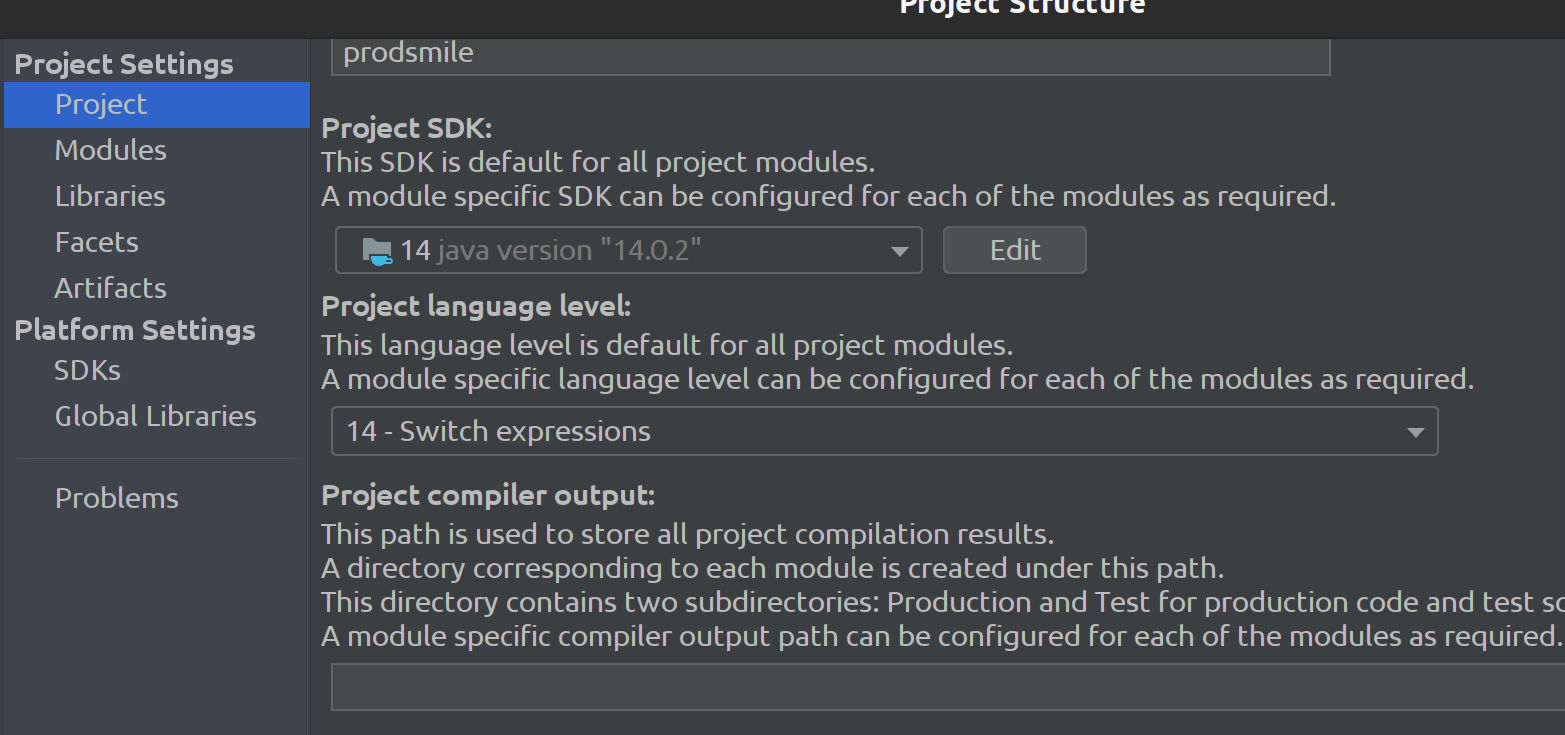Click the project name field 'prodsmile'
This screenshot has height=735, width=1565.
[830, 55]
